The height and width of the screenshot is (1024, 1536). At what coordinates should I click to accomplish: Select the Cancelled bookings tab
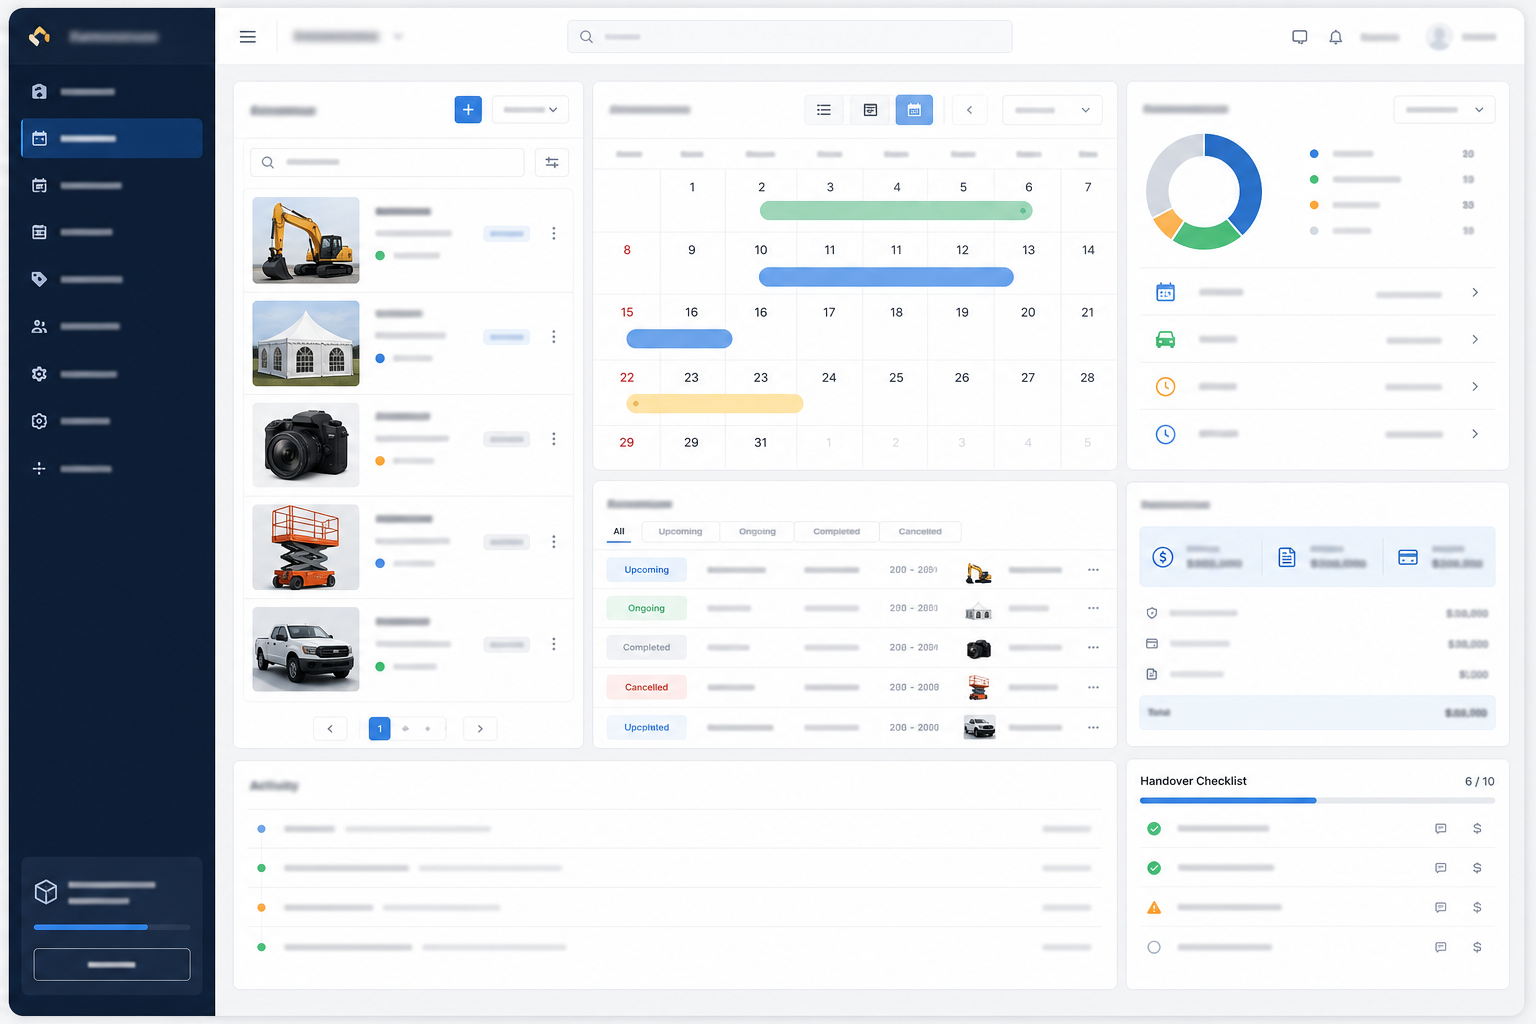click(920, 532)
